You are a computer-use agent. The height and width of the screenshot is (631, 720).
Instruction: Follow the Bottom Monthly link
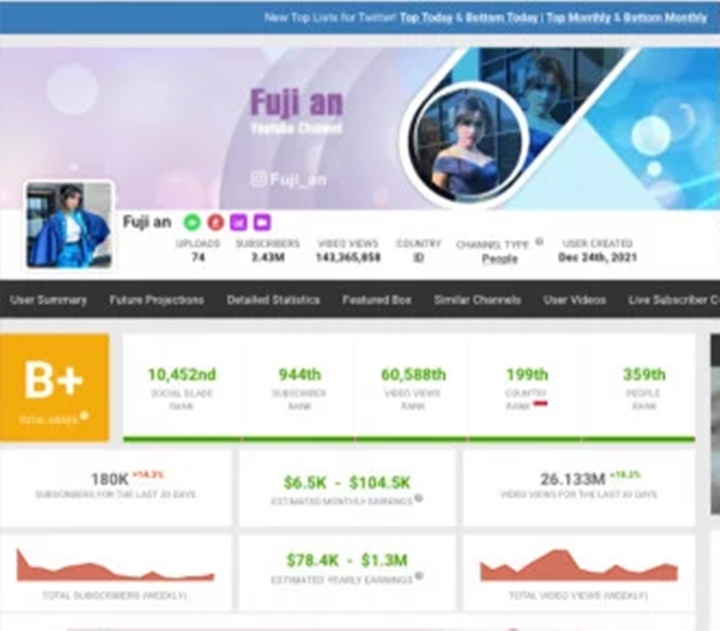(x=665, y=18)
